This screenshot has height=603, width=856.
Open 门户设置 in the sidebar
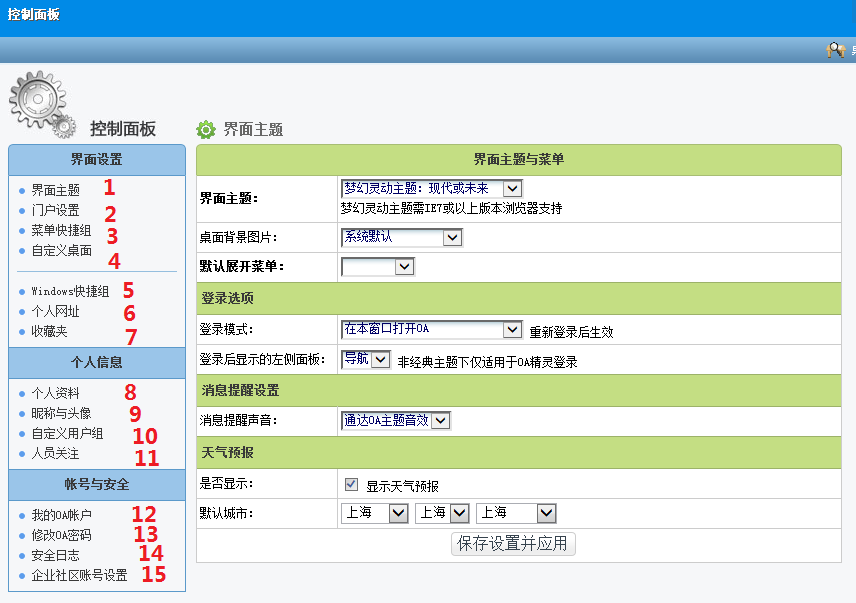(55, 211)
